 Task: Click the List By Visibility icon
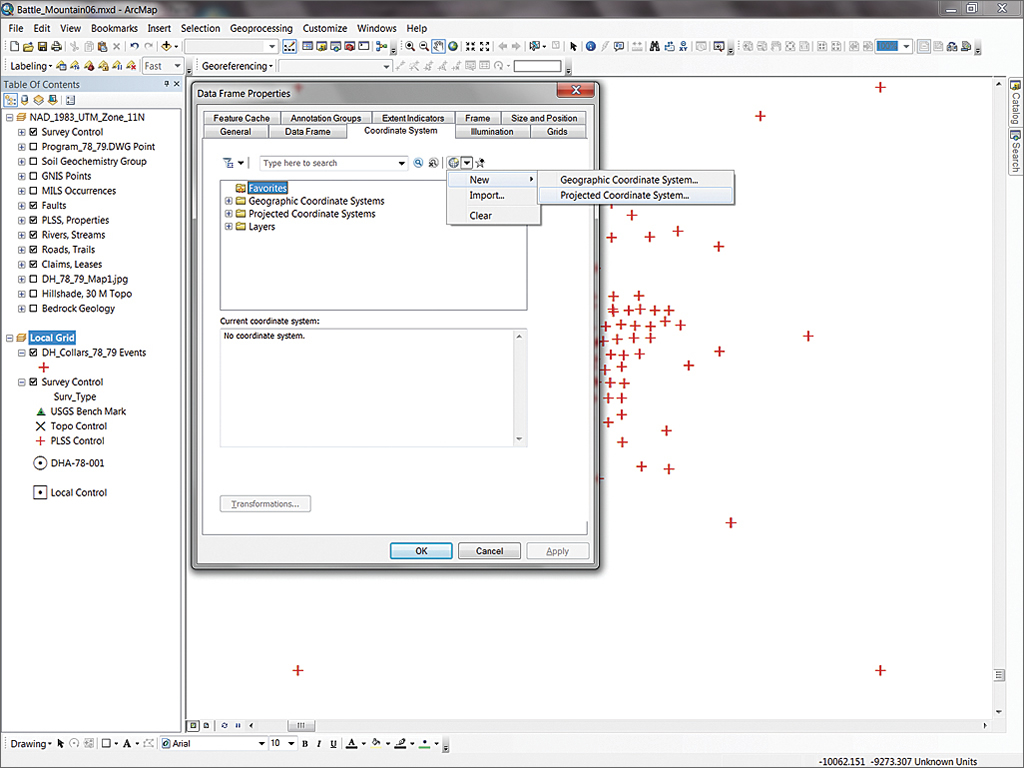tap(39, 100)
